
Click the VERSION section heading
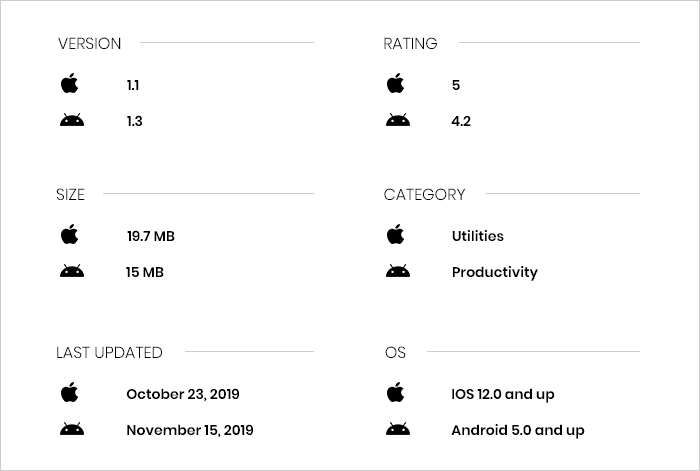click(x=90, y=44)
